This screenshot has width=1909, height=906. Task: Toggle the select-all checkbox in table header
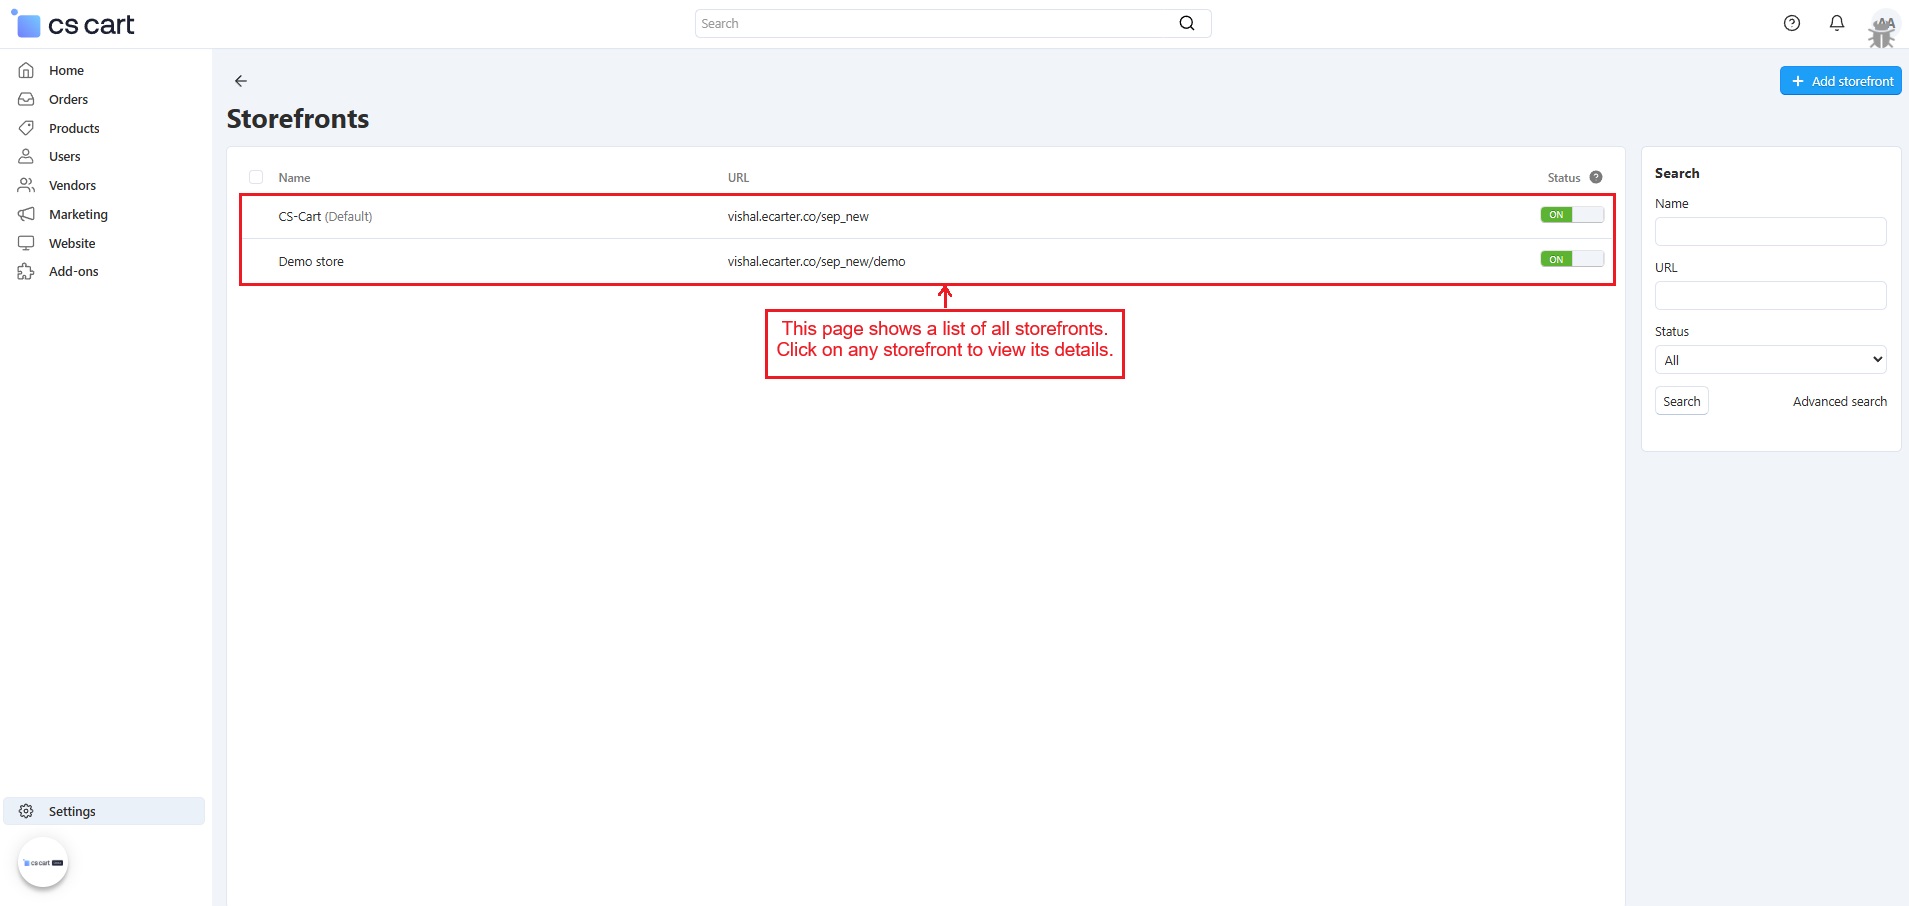tap(256, 177)
